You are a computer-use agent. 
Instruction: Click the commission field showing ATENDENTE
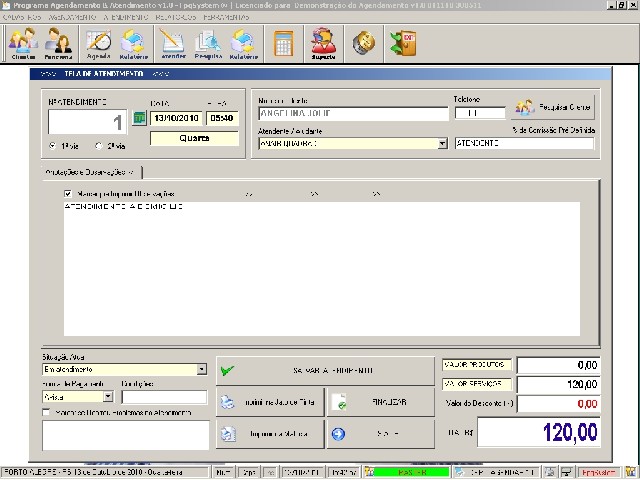[524, 144]
